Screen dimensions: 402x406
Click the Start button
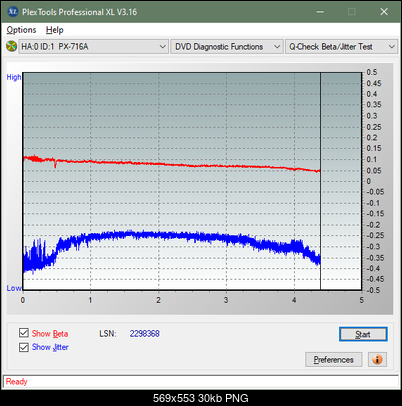363,334
